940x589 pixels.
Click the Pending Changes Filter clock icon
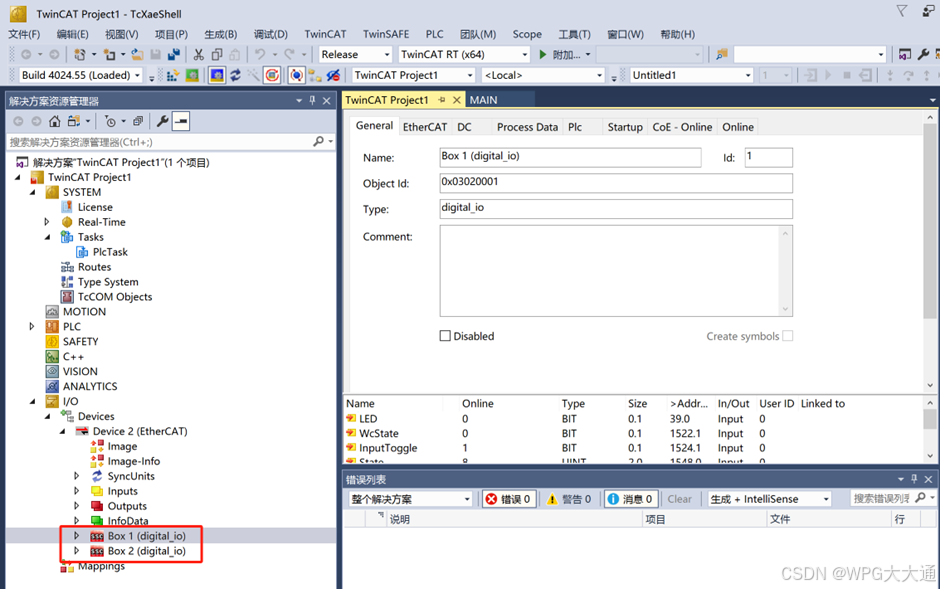click(x=110, y=121)
